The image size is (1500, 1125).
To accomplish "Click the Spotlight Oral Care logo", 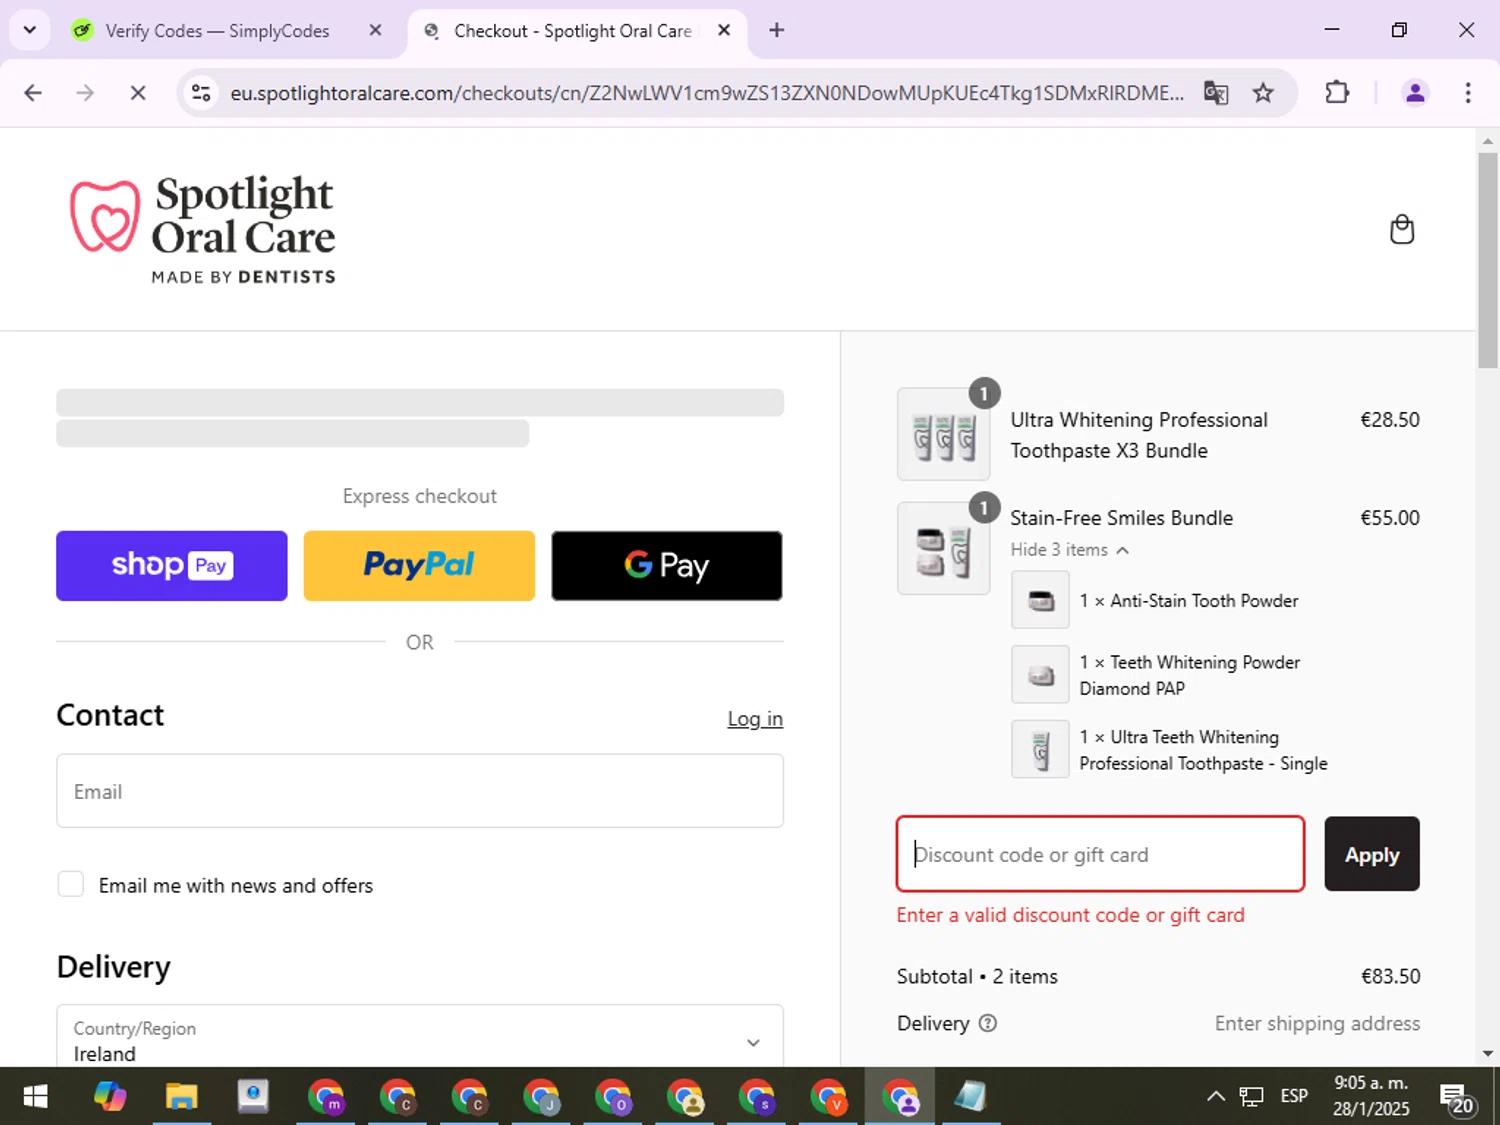I will (203, 230).
